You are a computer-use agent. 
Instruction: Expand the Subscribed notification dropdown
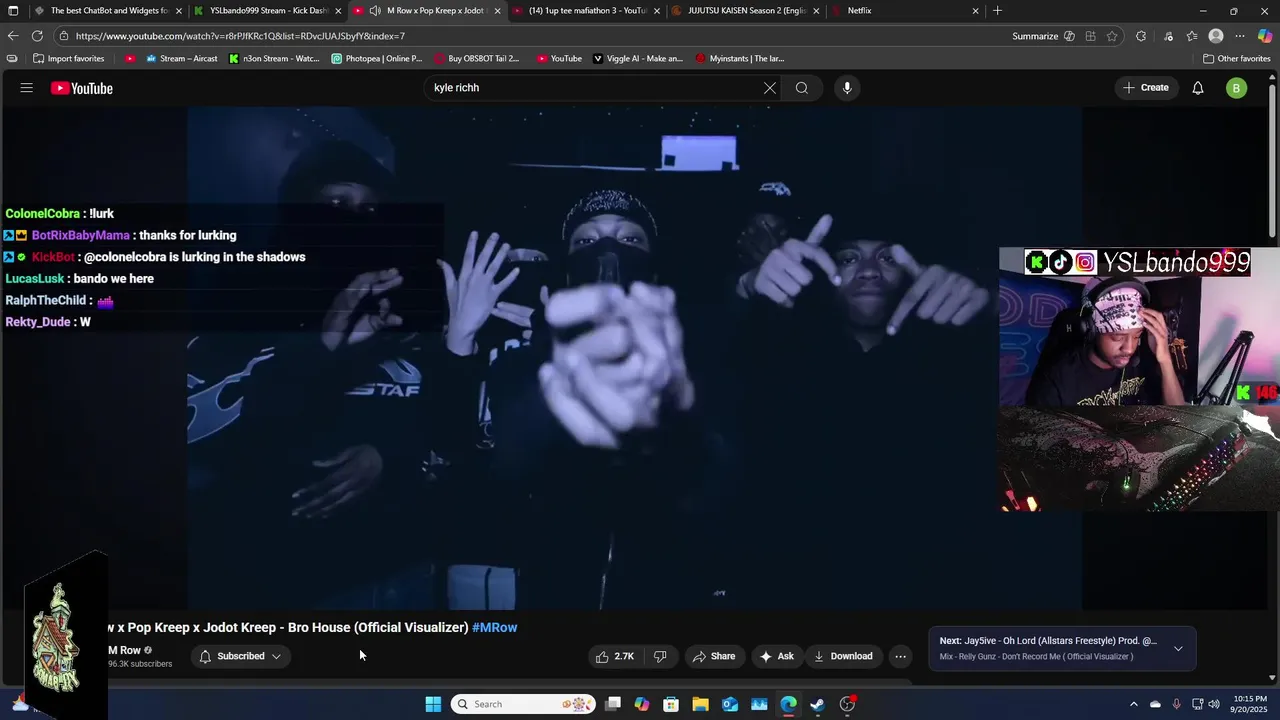click(276, 656)
